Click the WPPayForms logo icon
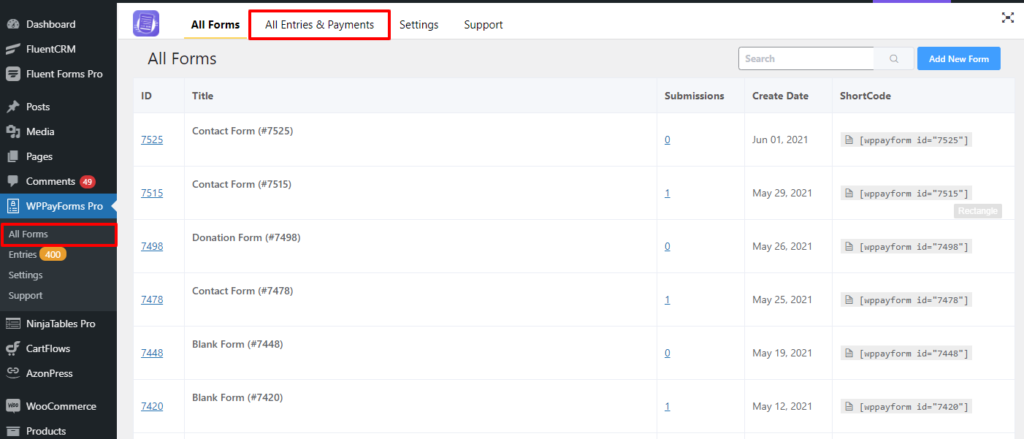Screen dimensions: 1024x439 click(147, 23)
